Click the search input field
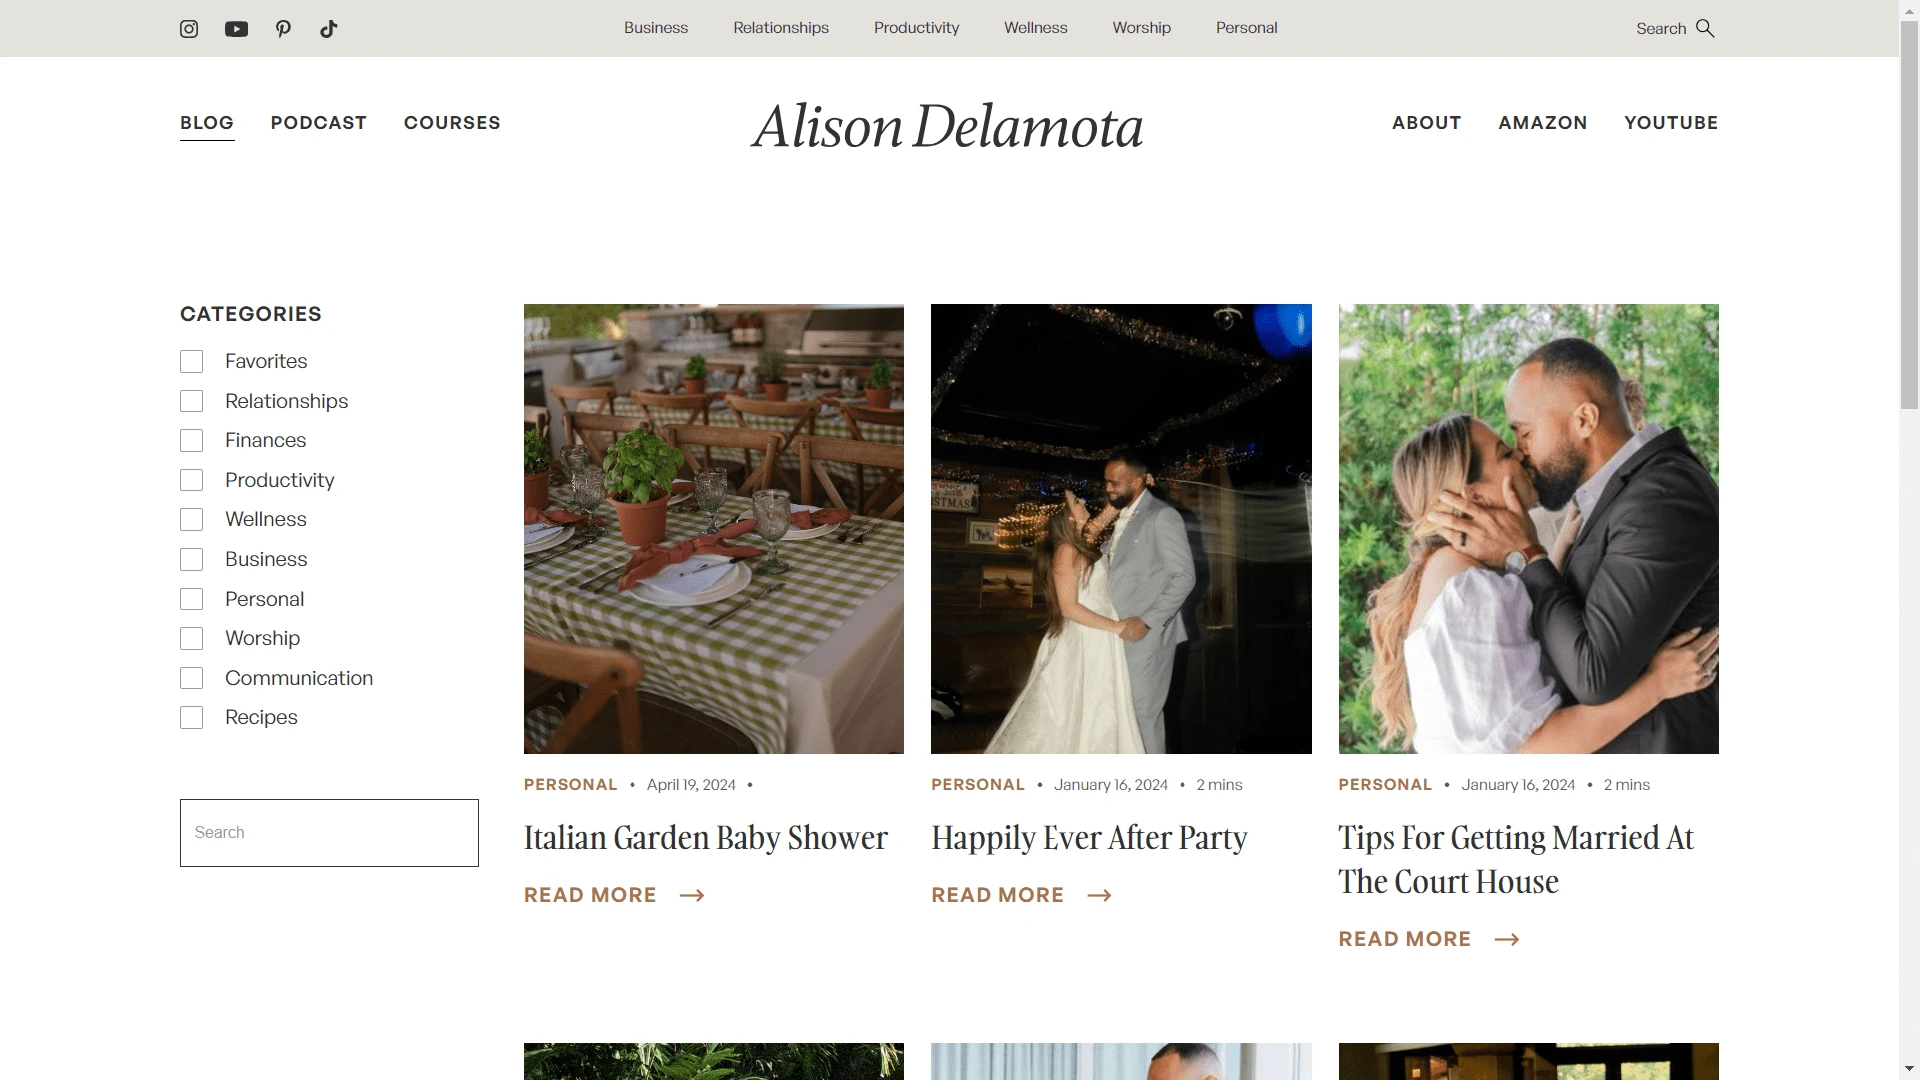 pyautogui.click(x=328, y=831)
